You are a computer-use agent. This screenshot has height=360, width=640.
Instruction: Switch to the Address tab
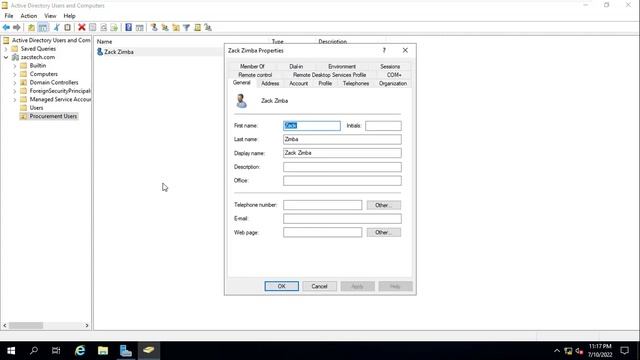tap(270, 83)
